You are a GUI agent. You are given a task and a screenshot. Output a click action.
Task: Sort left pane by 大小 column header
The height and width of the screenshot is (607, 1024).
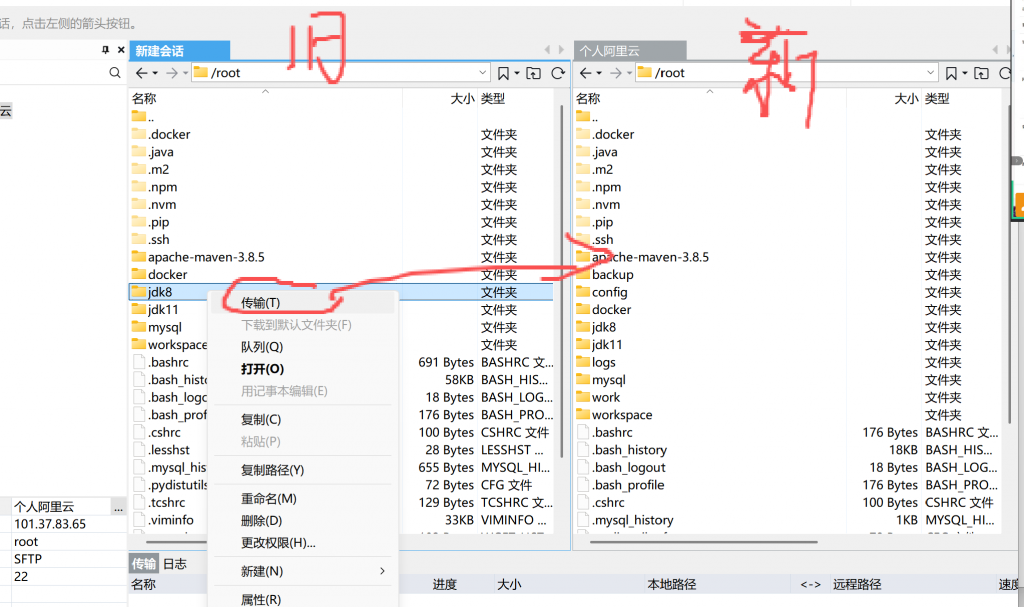click(x=461, y=98)
